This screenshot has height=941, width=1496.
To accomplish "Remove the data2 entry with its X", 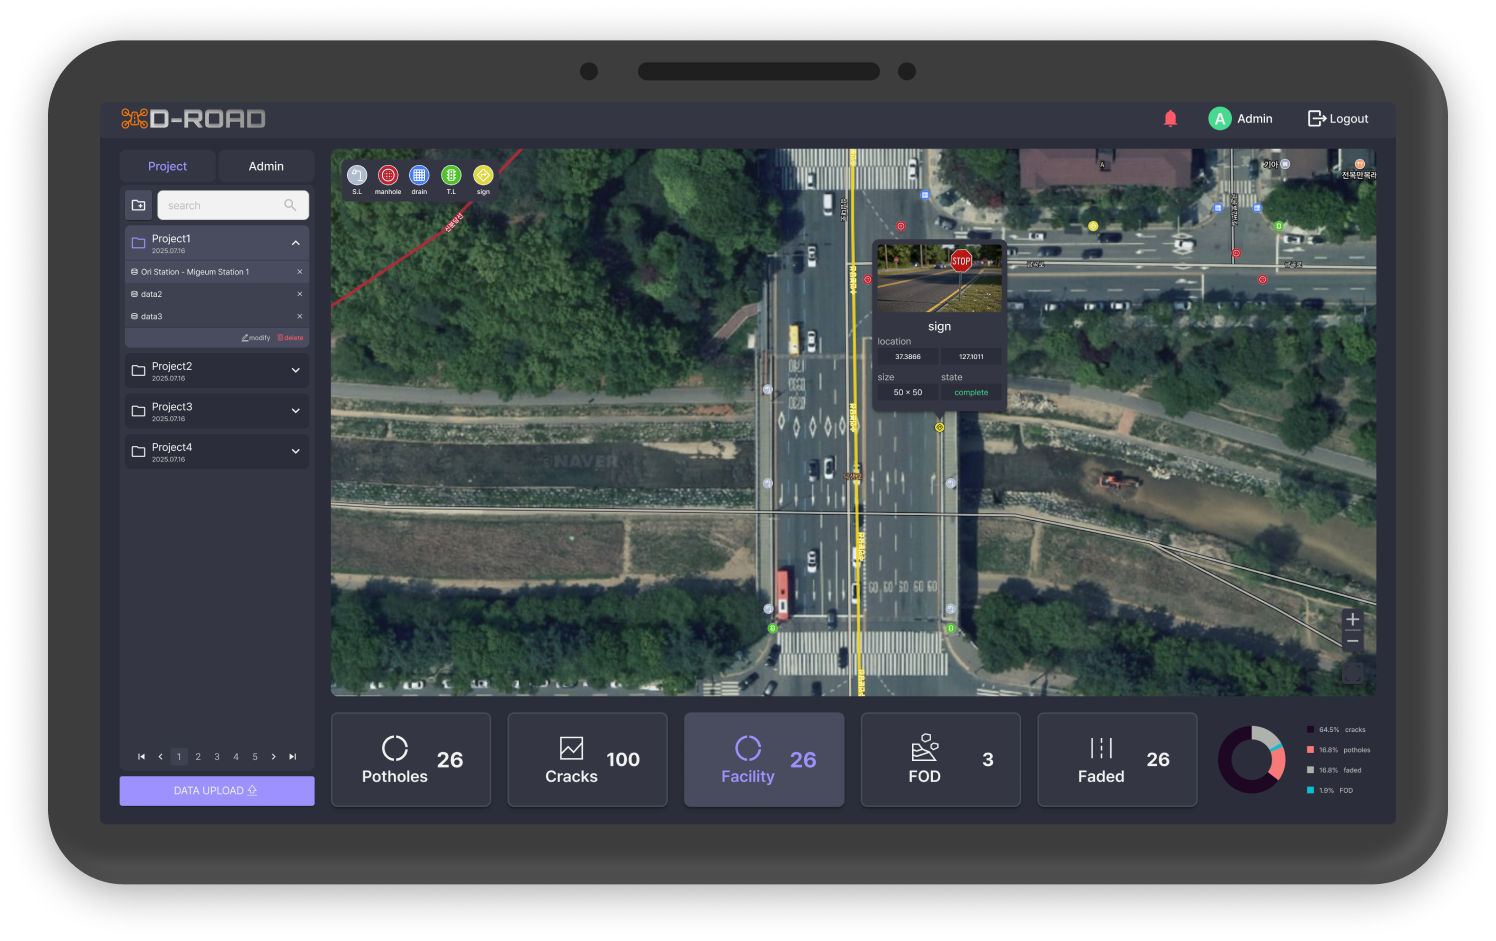I will pos(299,294).
